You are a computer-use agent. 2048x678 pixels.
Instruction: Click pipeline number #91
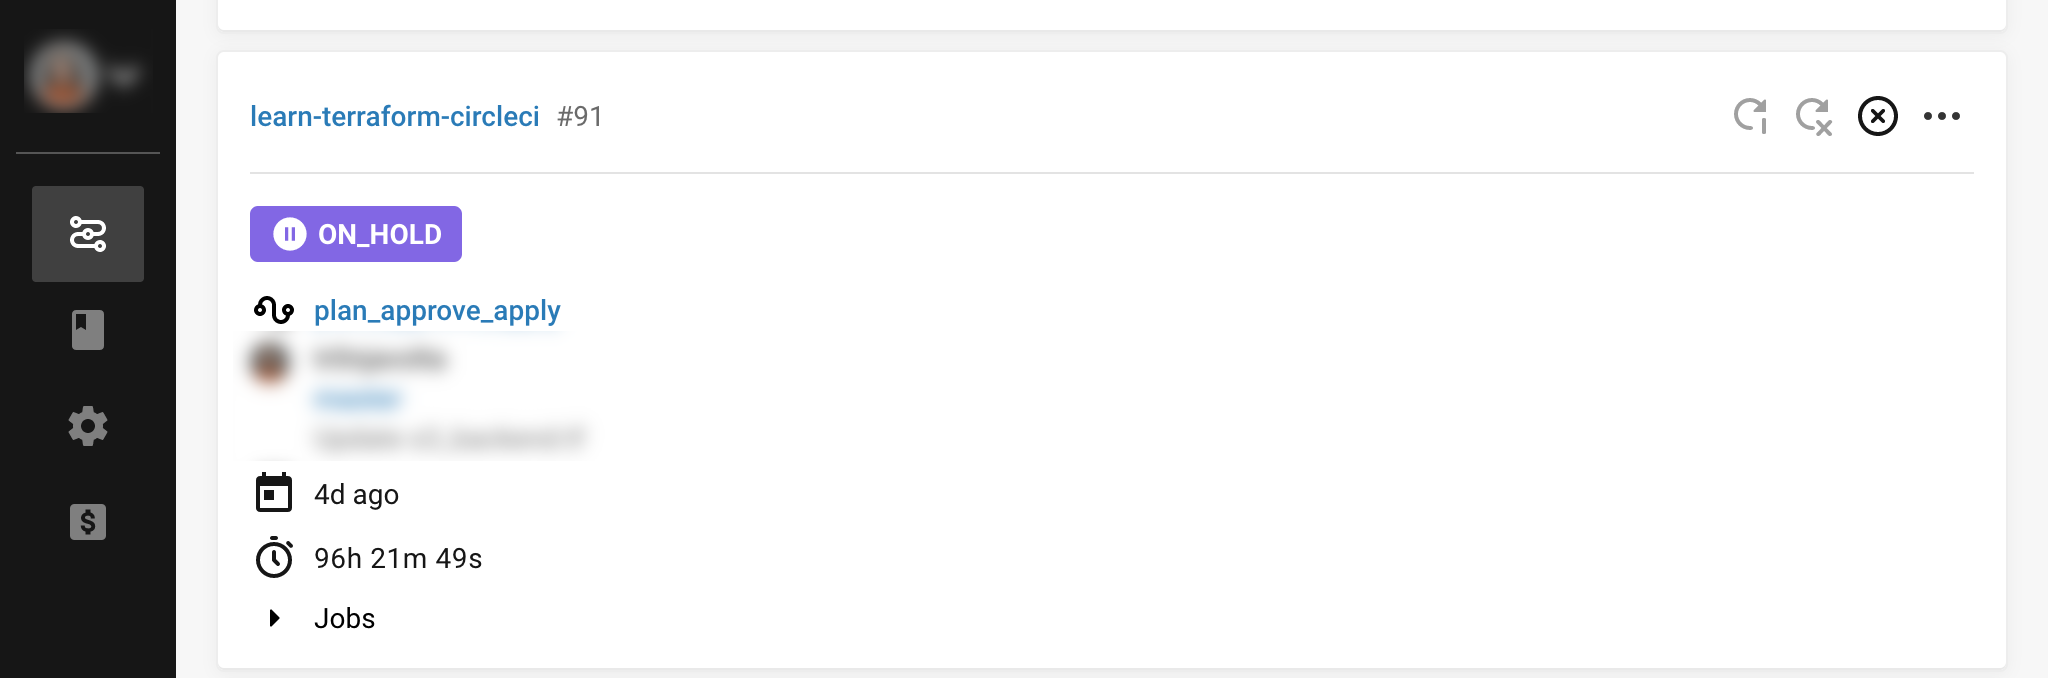tap(580, 117)
